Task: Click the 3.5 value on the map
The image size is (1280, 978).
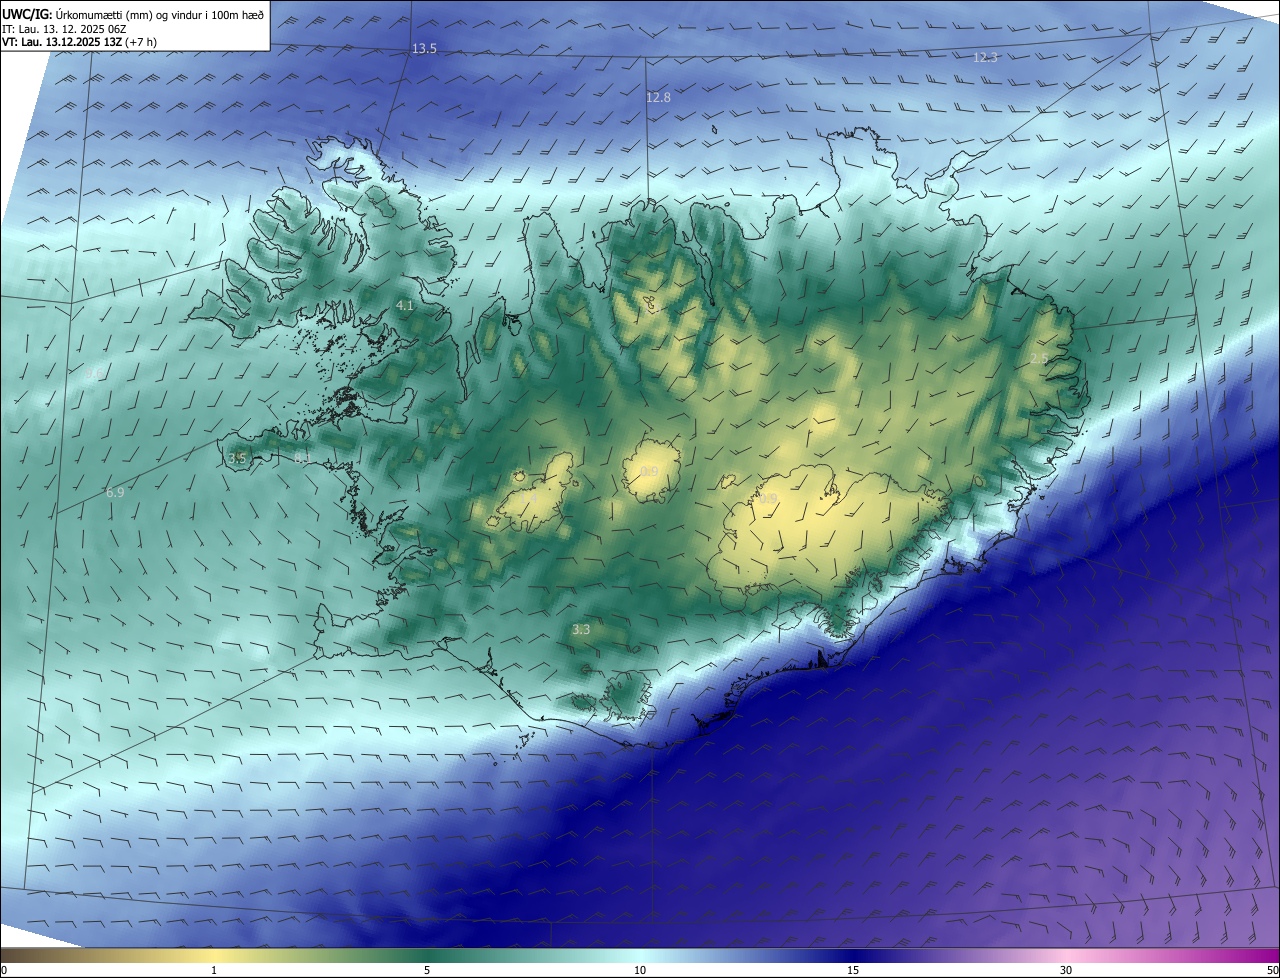Action: point(237,458)
